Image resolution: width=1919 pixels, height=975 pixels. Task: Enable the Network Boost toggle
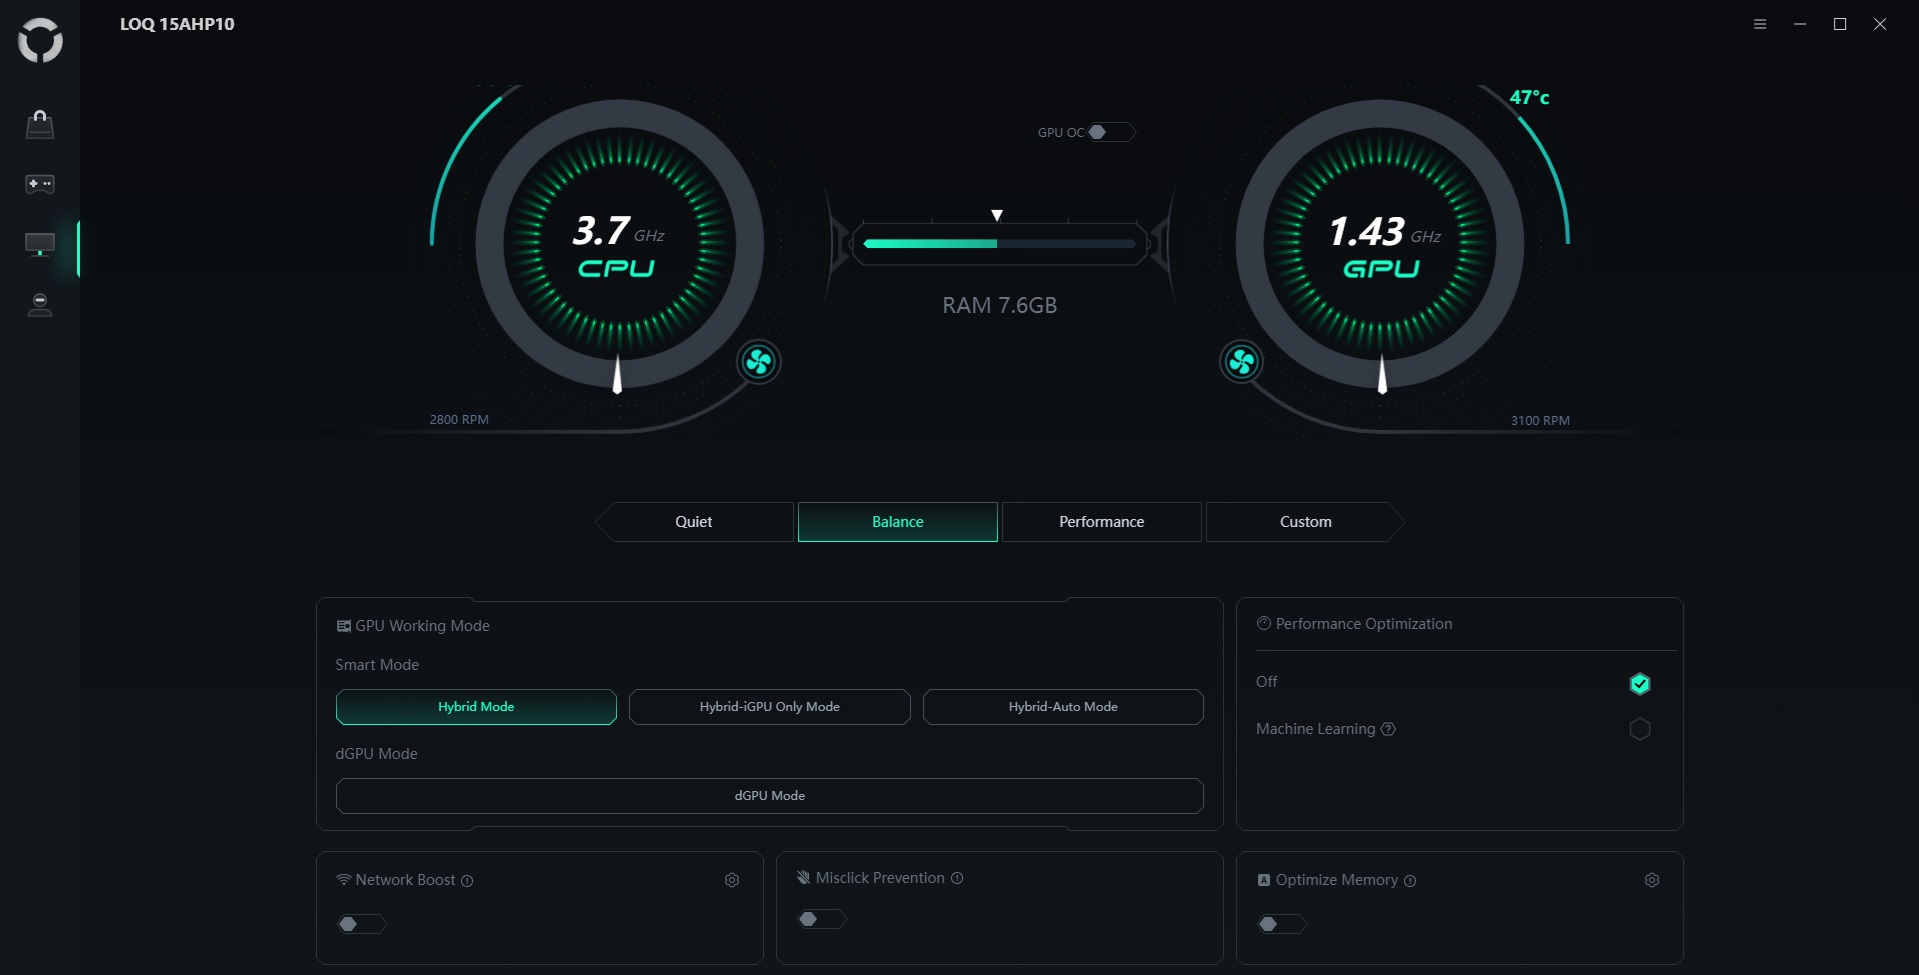click(361, 924)
